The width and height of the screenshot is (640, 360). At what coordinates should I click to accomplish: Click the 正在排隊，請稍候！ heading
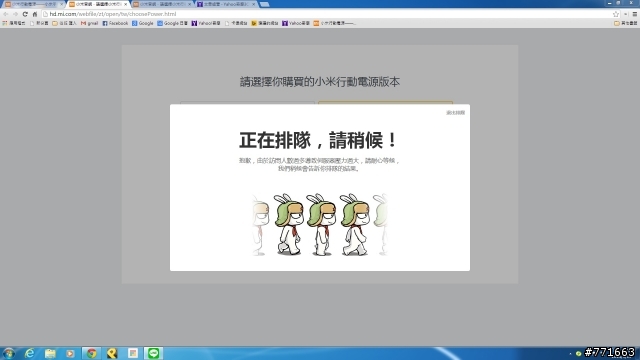point(318,140)
